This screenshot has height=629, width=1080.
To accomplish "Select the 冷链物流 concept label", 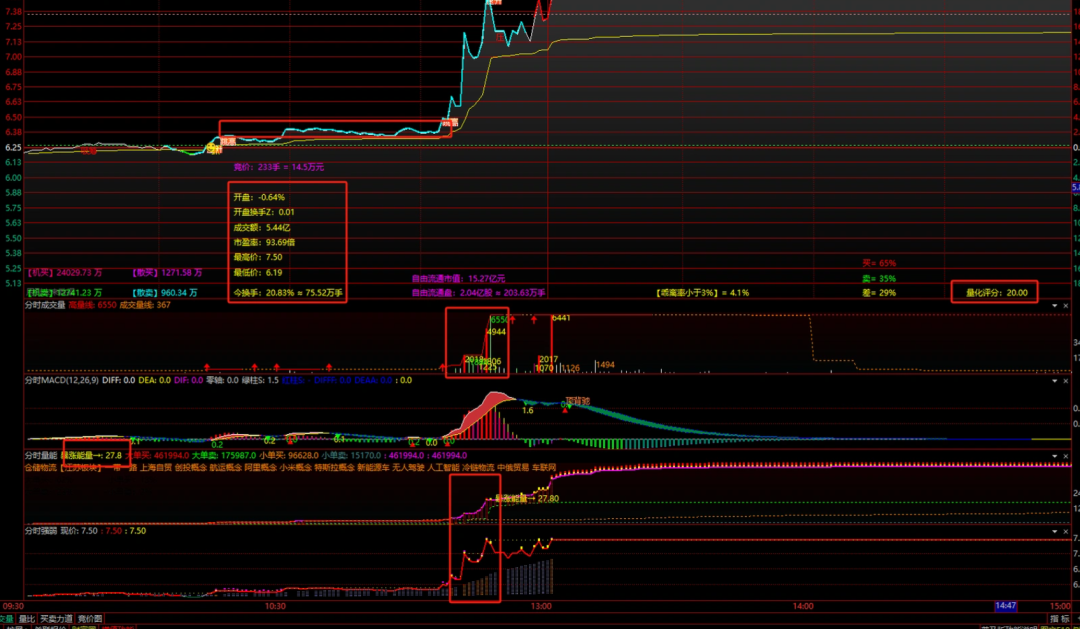I will pos(478,468).
